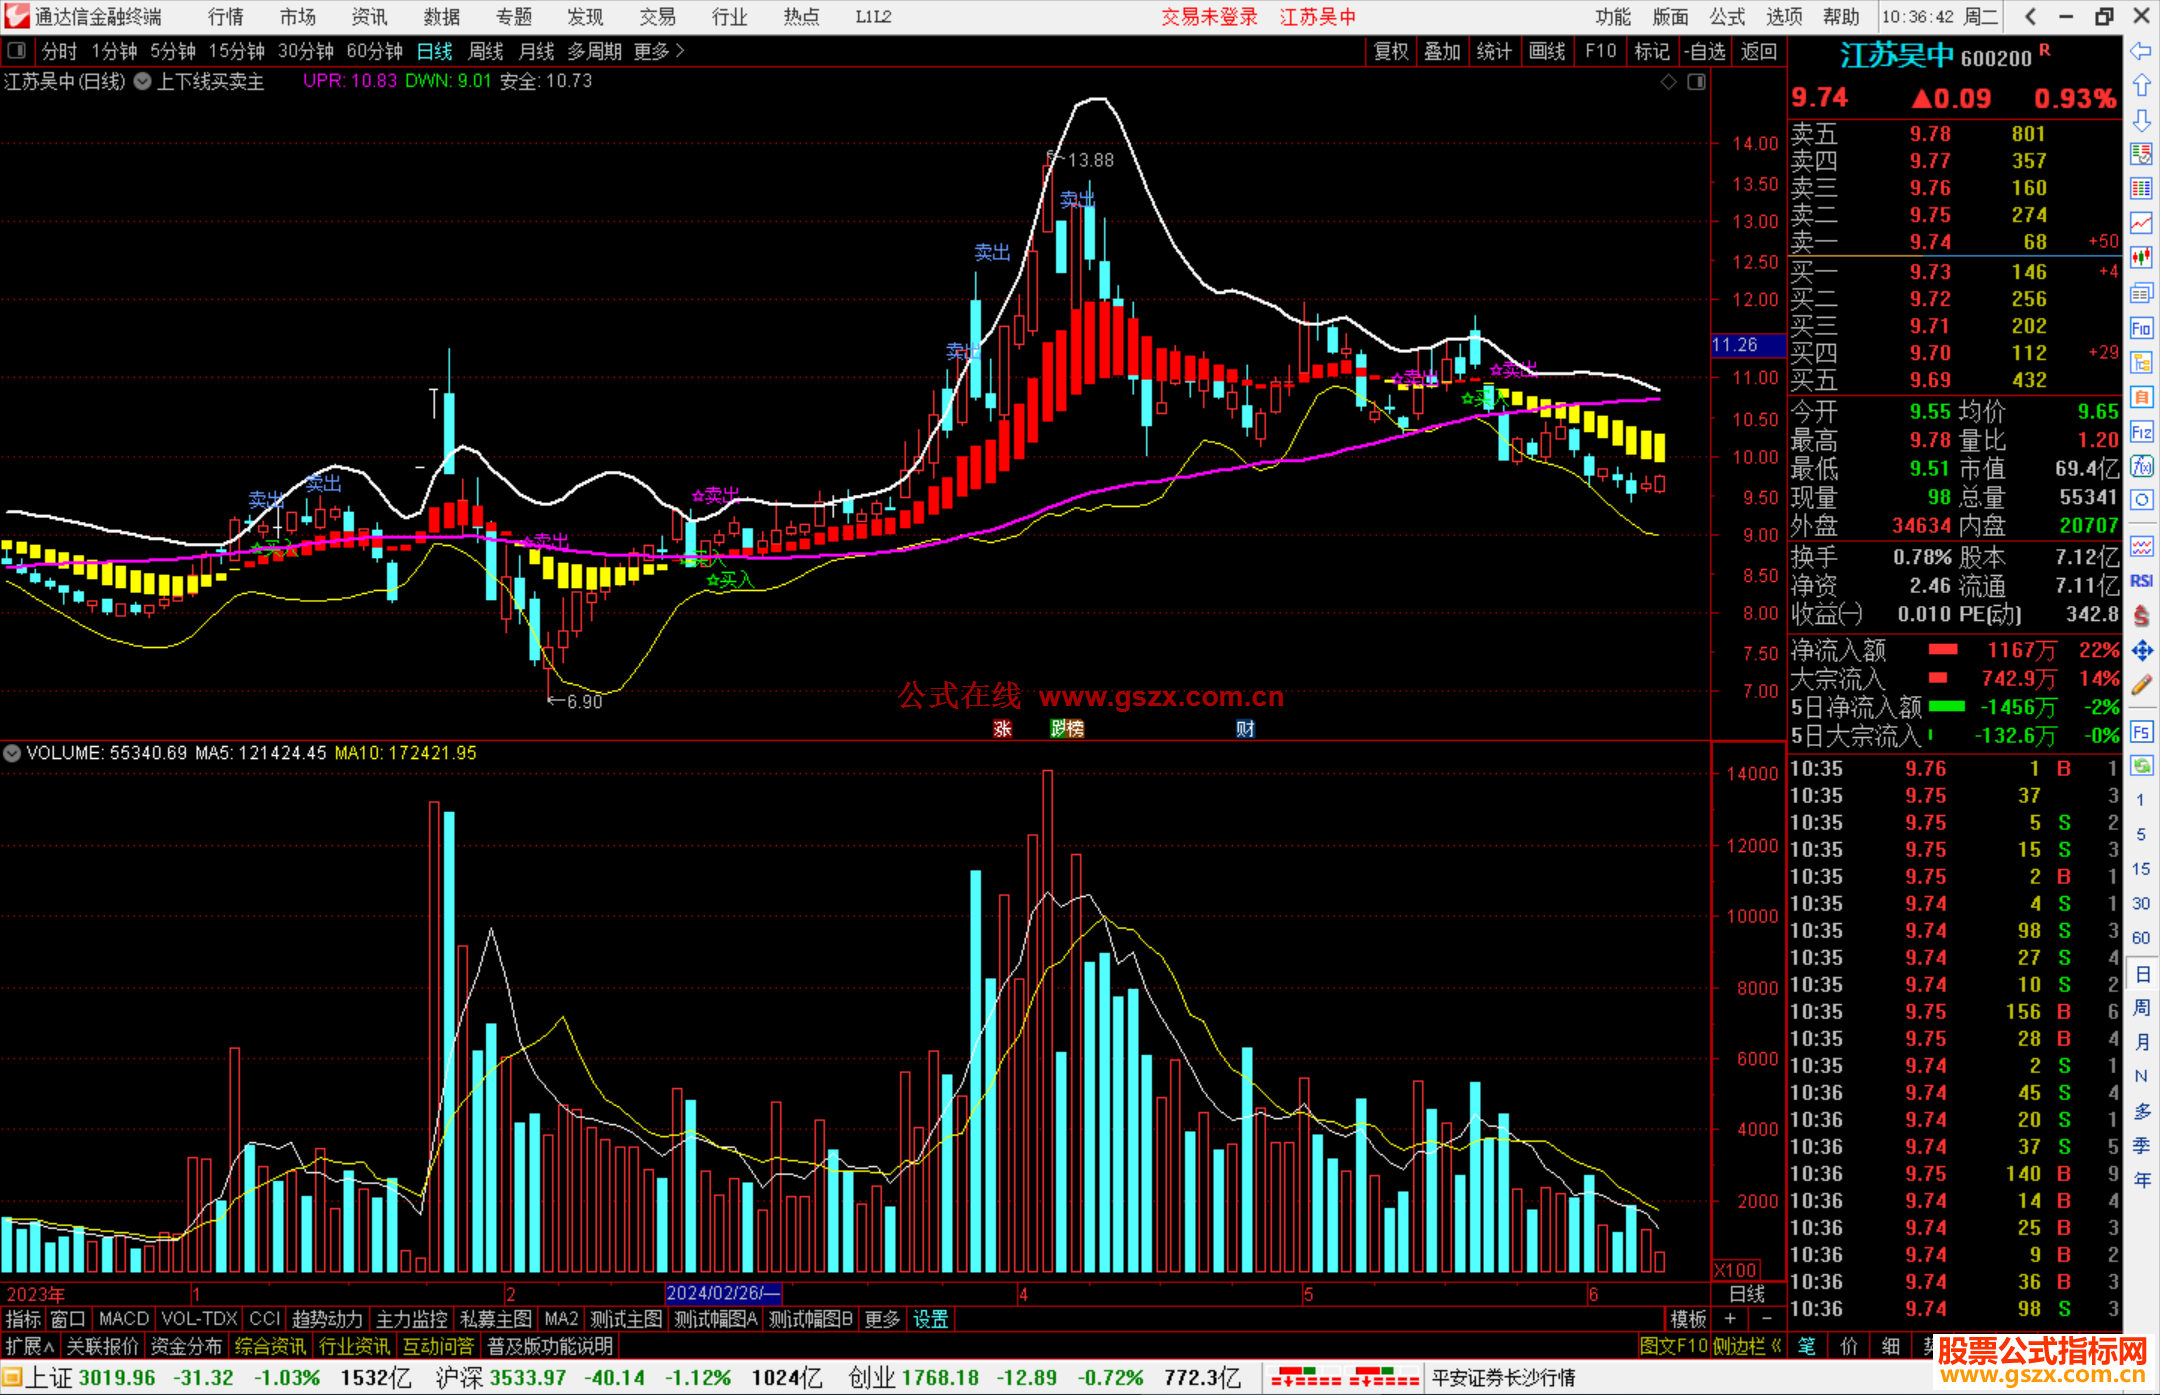Select the pencil drawing tool icon

coord(2141,686)
